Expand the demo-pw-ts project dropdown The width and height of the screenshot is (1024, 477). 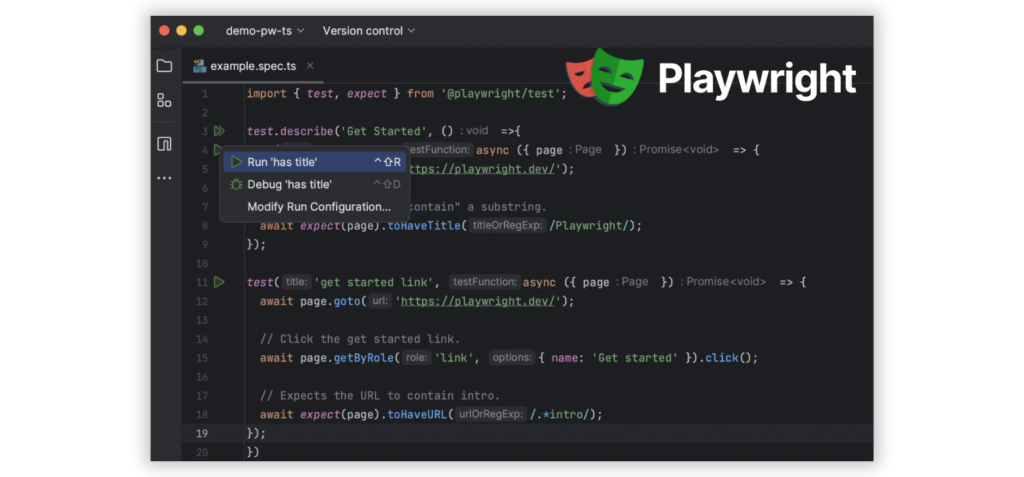tap(265, 31)
